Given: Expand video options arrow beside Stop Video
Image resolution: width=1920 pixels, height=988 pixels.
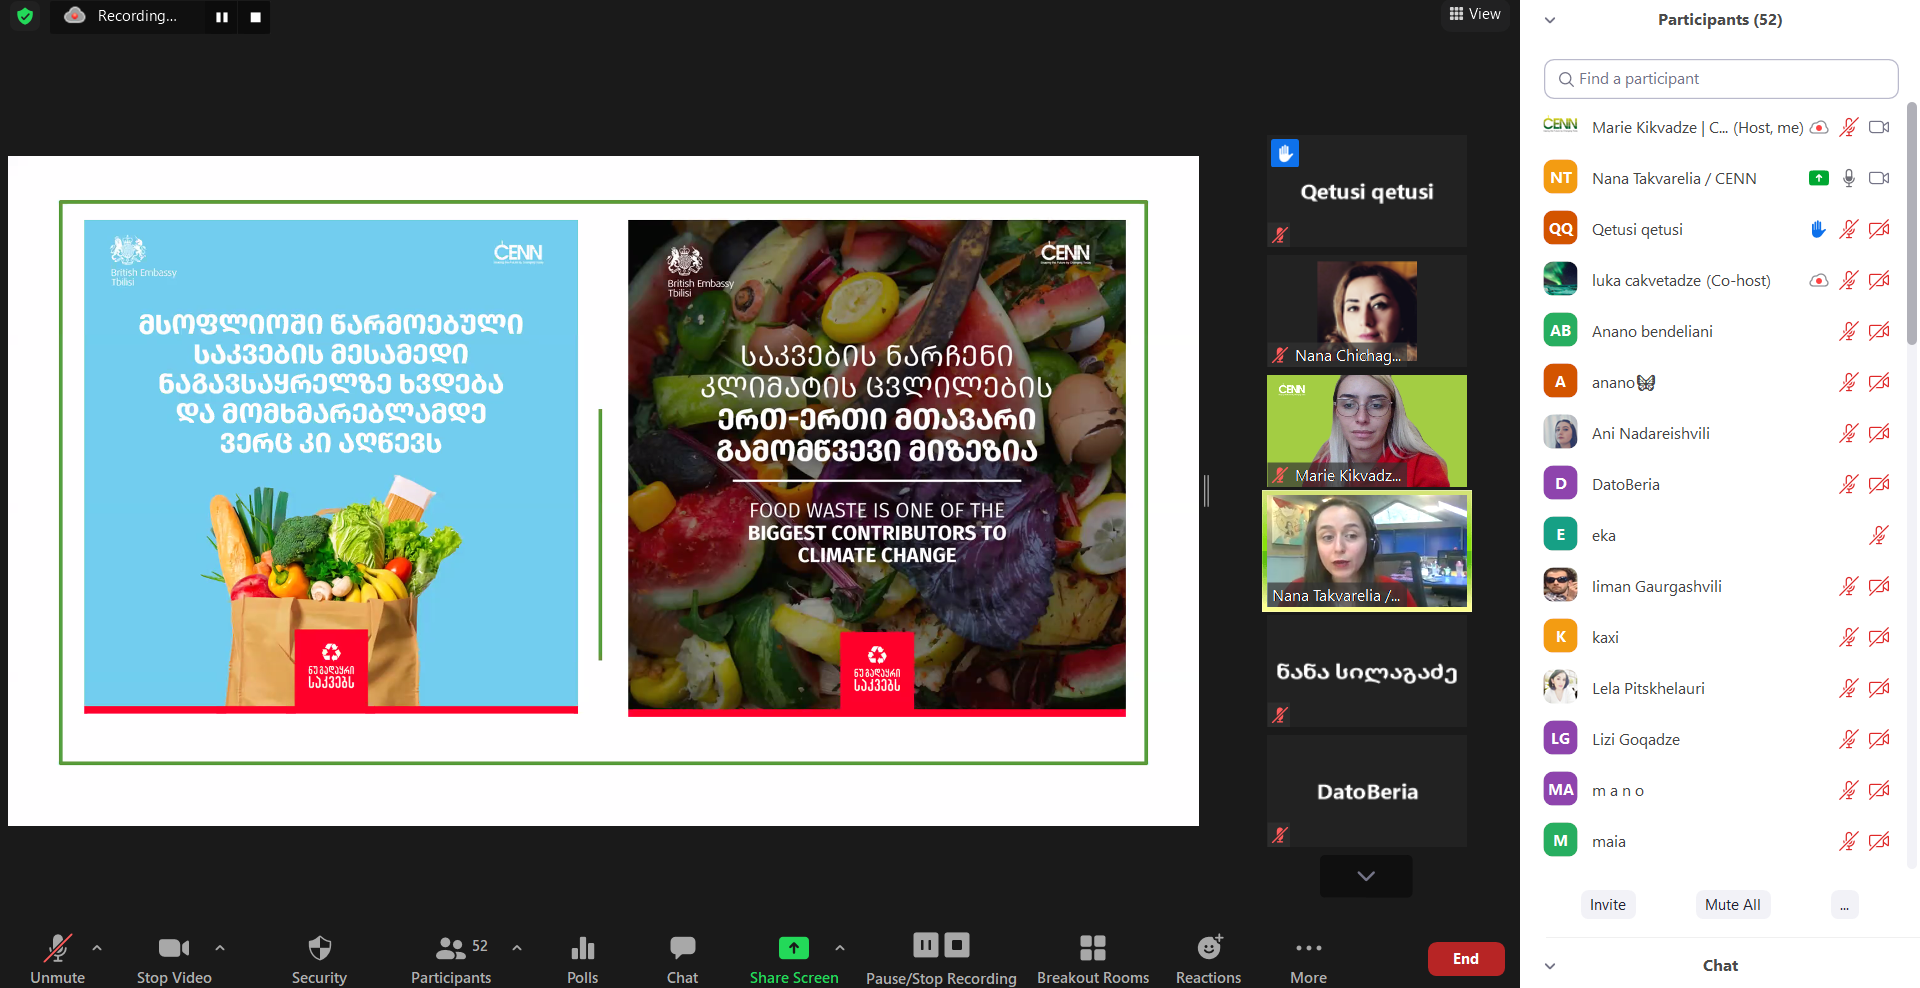Looking at the screenshot, I should click(x=220, y=947).
